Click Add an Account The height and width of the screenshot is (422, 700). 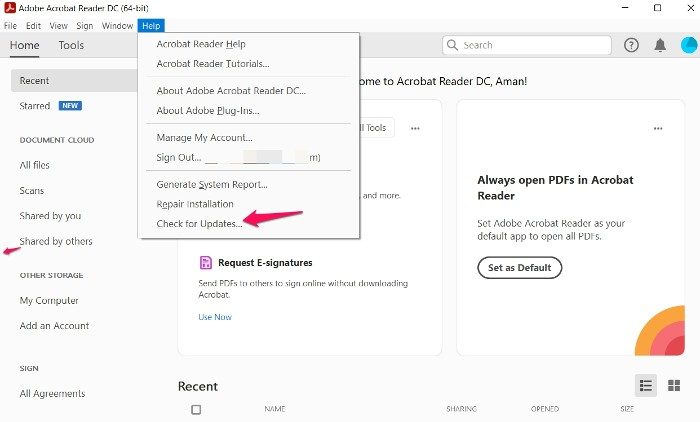click(54, 326)
